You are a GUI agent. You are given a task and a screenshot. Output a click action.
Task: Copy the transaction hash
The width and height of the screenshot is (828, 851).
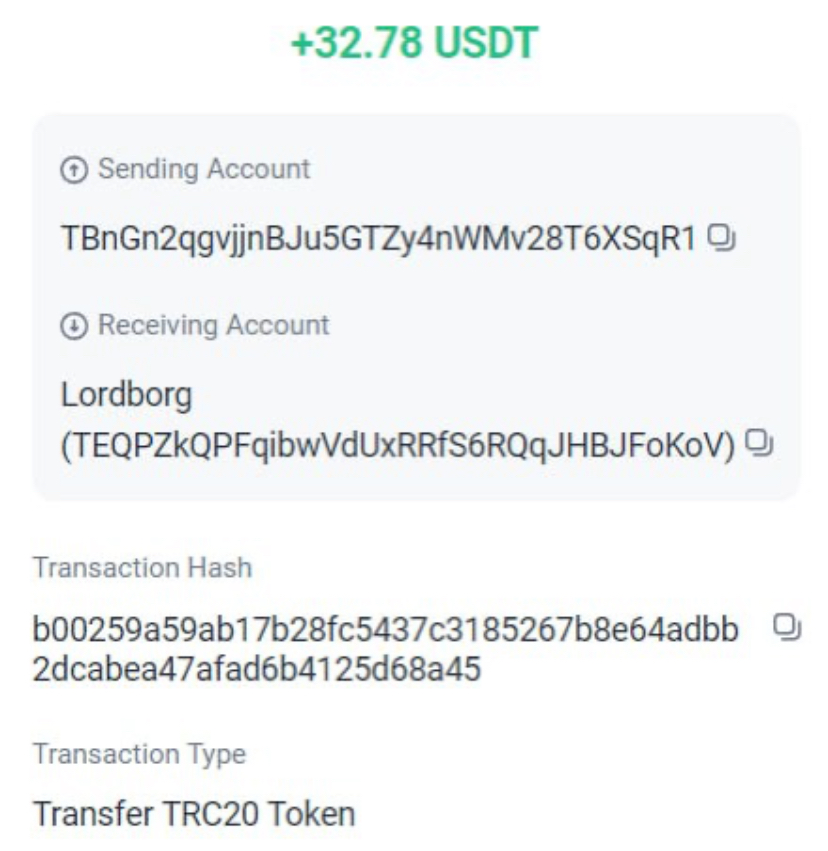pos(787,627)
